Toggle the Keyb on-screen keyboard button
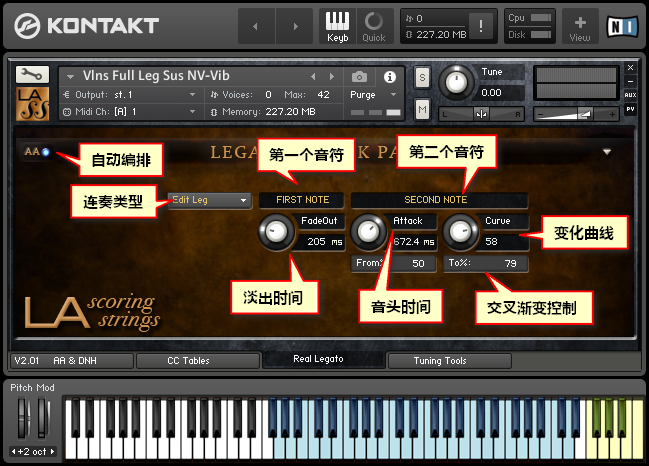649x466 pixels. pos(338,27)
